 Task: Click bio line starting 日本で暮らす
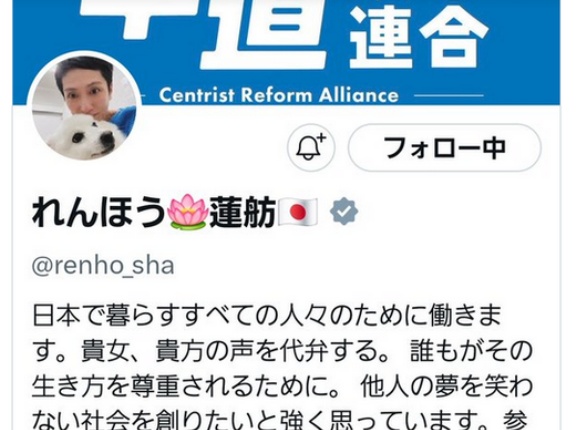267,316
